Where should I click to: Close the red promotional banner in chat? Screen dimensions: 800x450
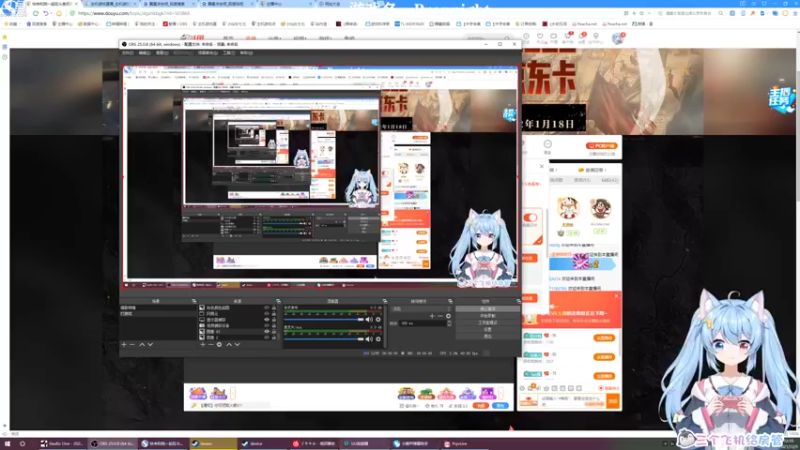coord(616,296)
